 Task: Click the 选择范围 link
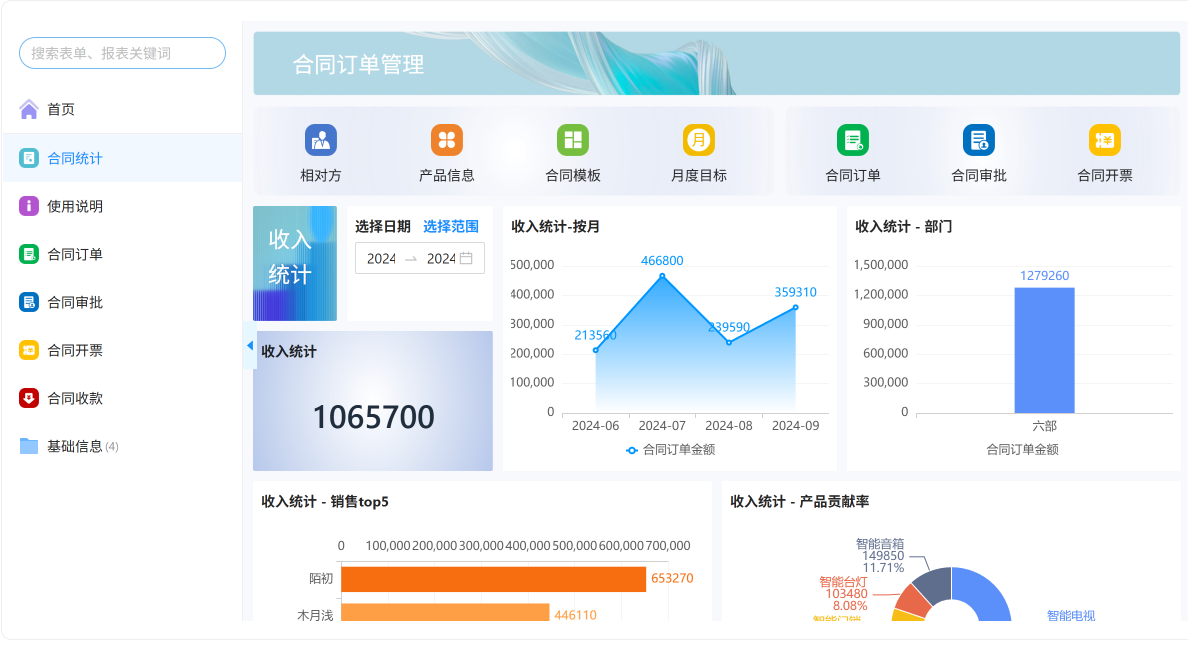coord(451,227)
